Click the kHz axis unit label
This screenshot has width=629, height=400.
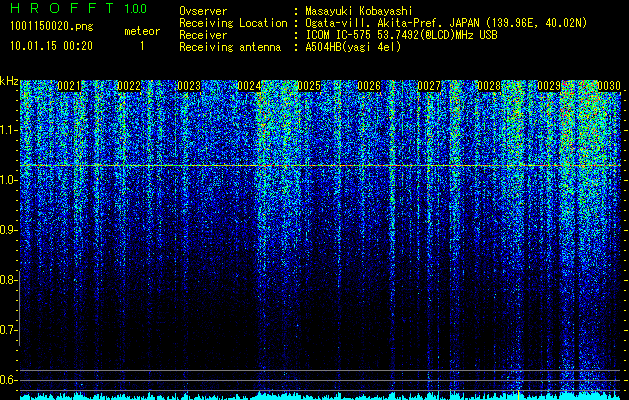click(9, 81)
